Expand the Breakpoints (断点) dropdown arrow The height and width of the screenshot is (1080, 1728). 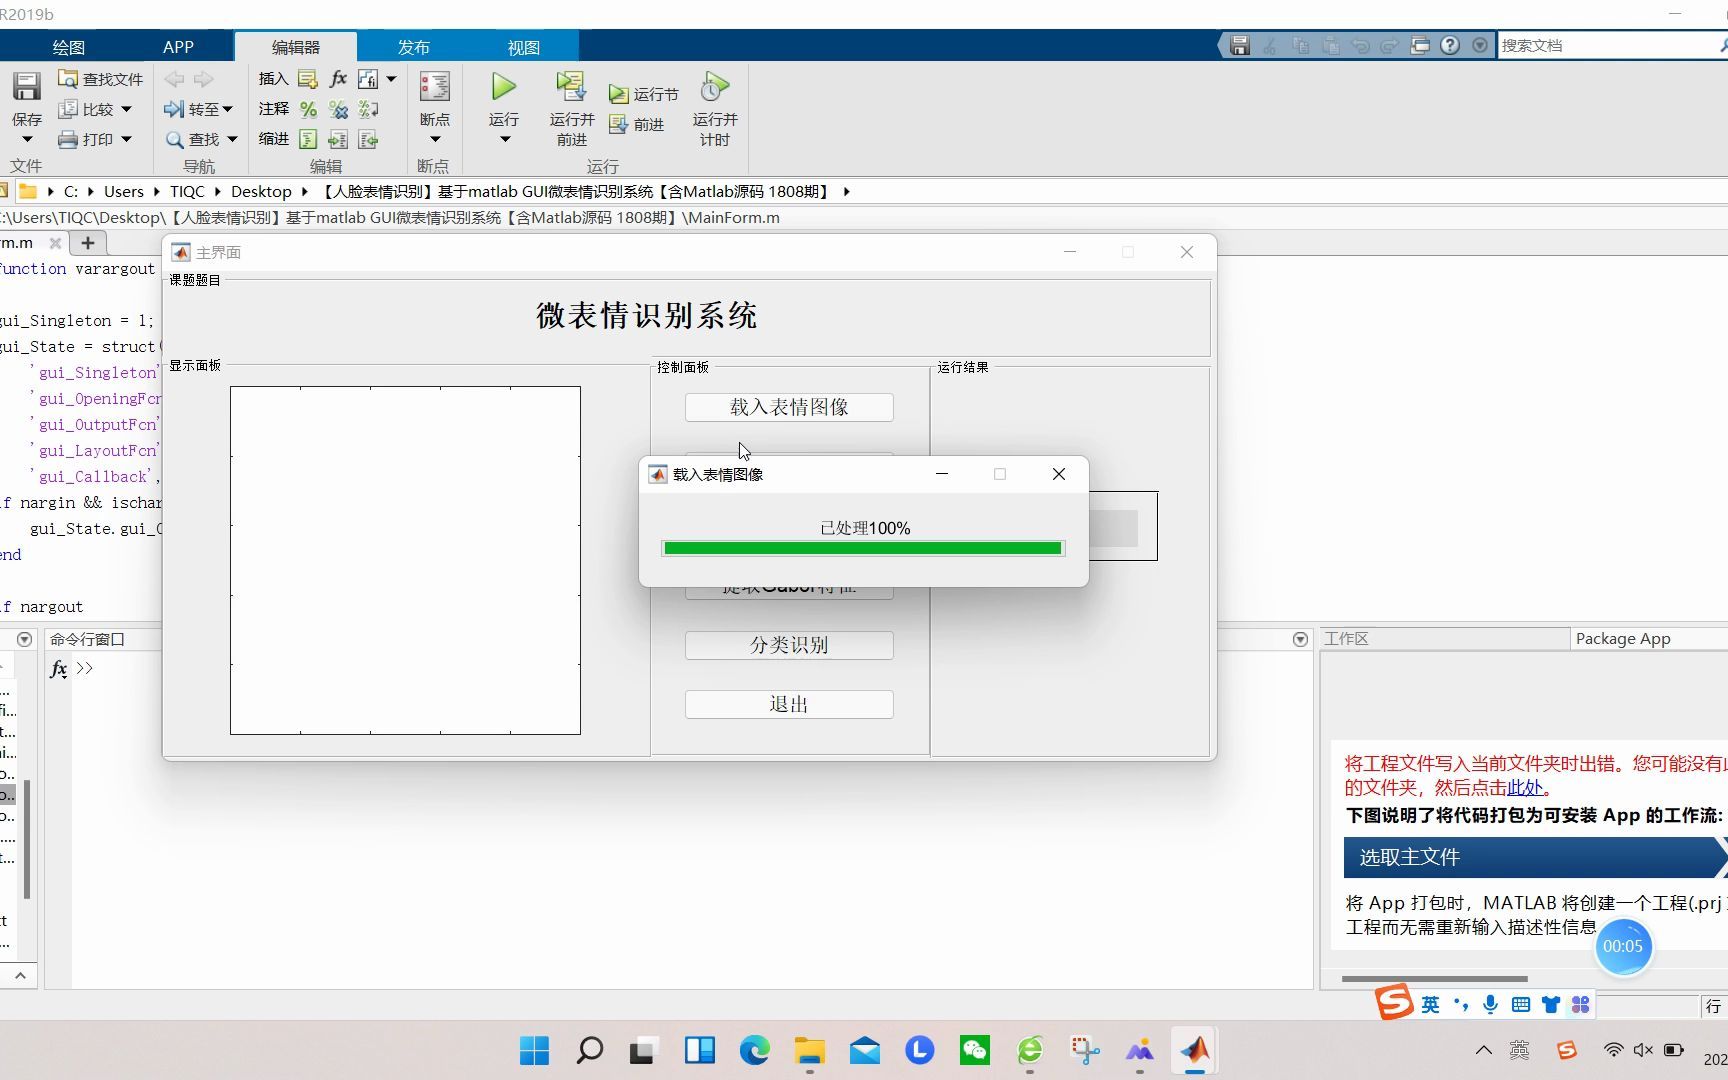(x=435, y=140)
